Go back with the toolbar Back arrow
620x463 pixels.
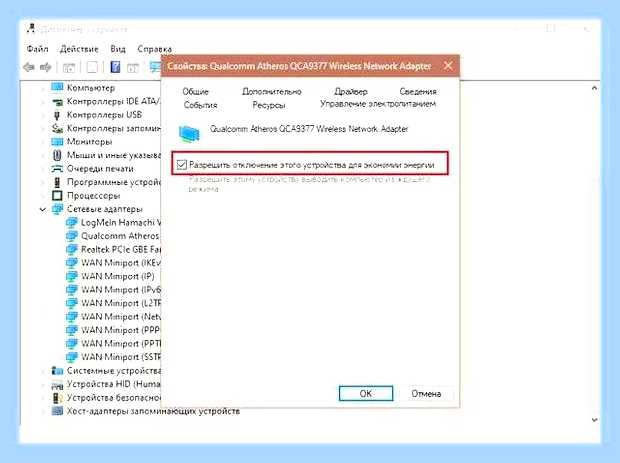point(29,67)
